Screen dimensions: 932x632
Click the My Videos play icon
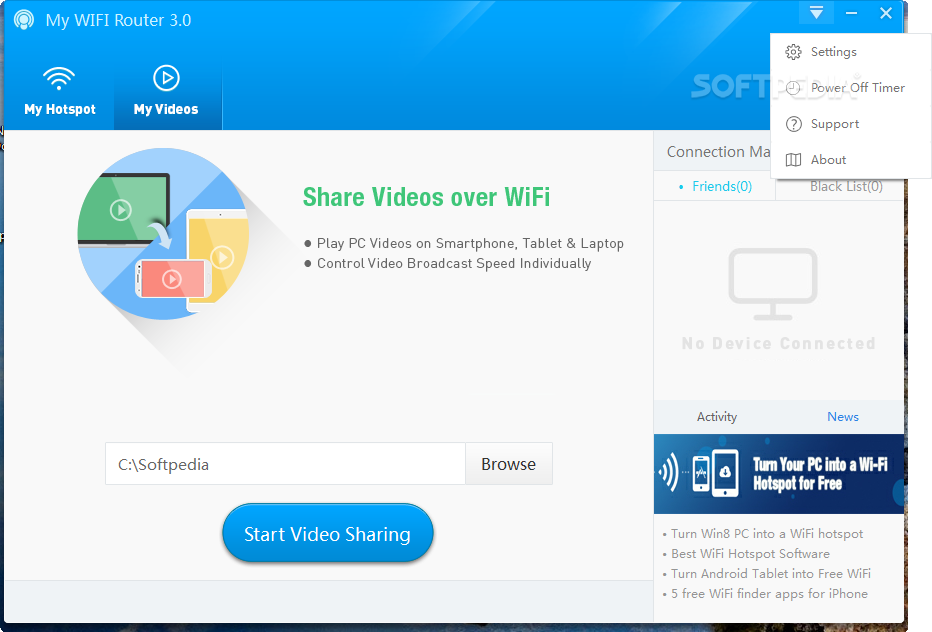click(166, 78)
